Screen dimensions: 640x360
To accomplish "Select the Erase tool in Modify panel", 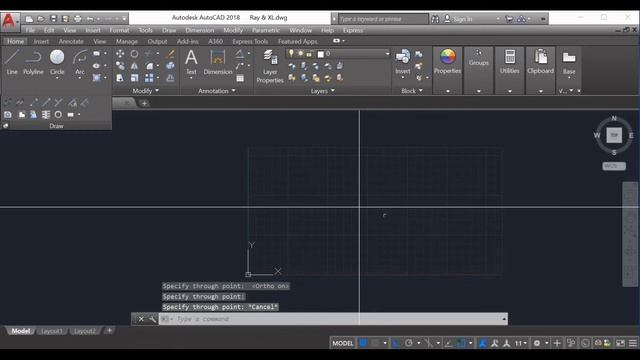I will click(x=170, y=53).
